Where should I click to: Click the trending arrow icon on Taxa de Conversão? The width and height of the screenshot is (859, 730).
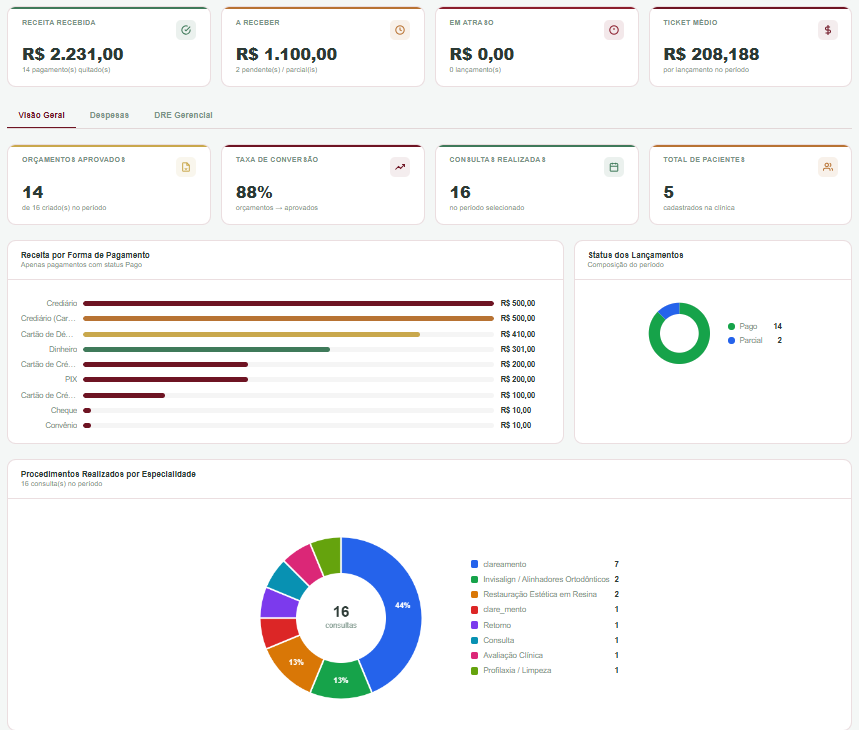(x=400, y=167)
